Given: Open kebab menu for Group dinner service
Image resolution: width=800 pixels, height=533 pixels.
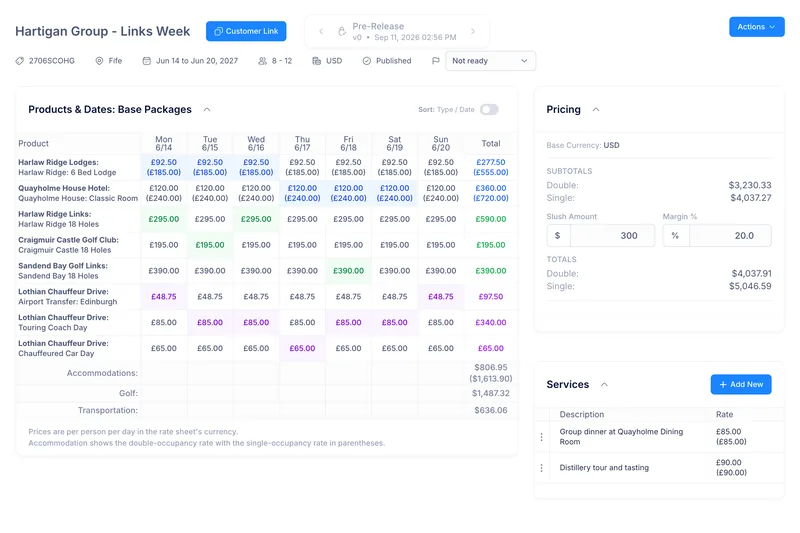Looking at the screenshot, I should [x=541, y=437].
